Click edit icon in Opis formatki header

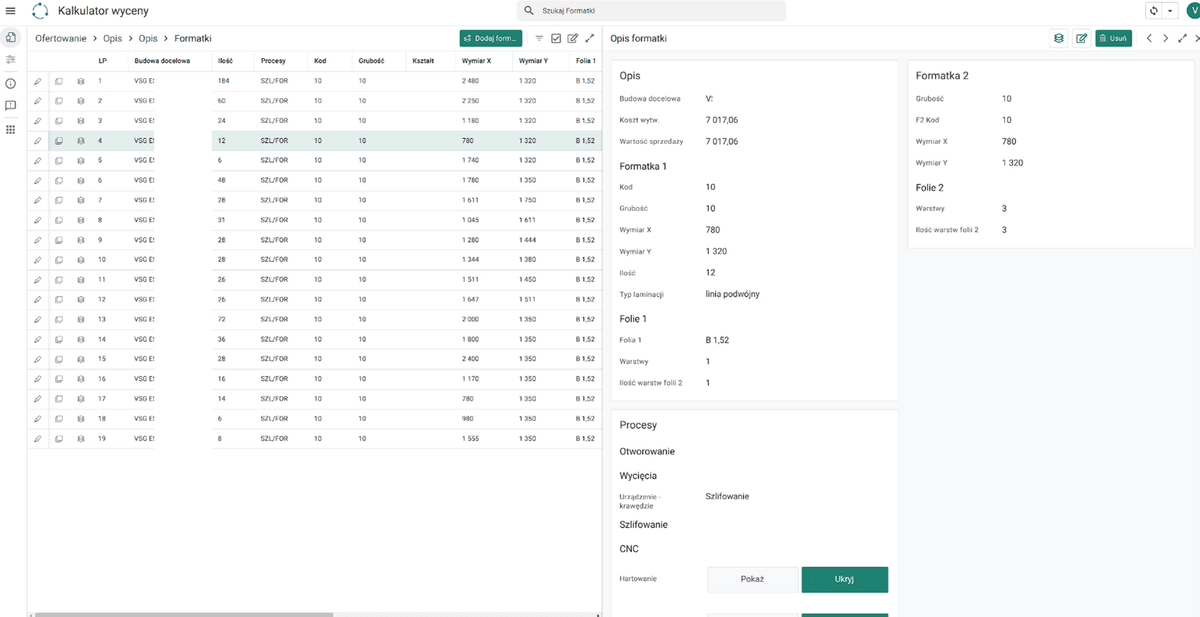point(1081,38)
